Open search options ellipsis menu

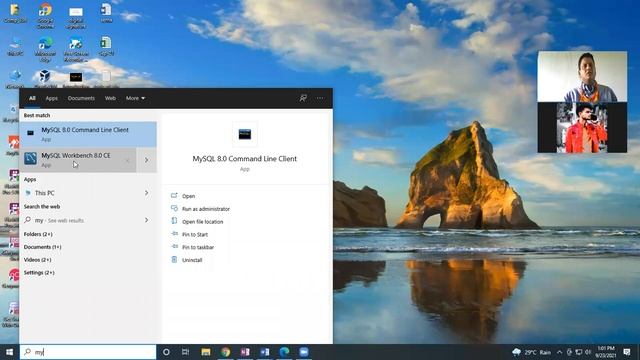click(320, 98)
